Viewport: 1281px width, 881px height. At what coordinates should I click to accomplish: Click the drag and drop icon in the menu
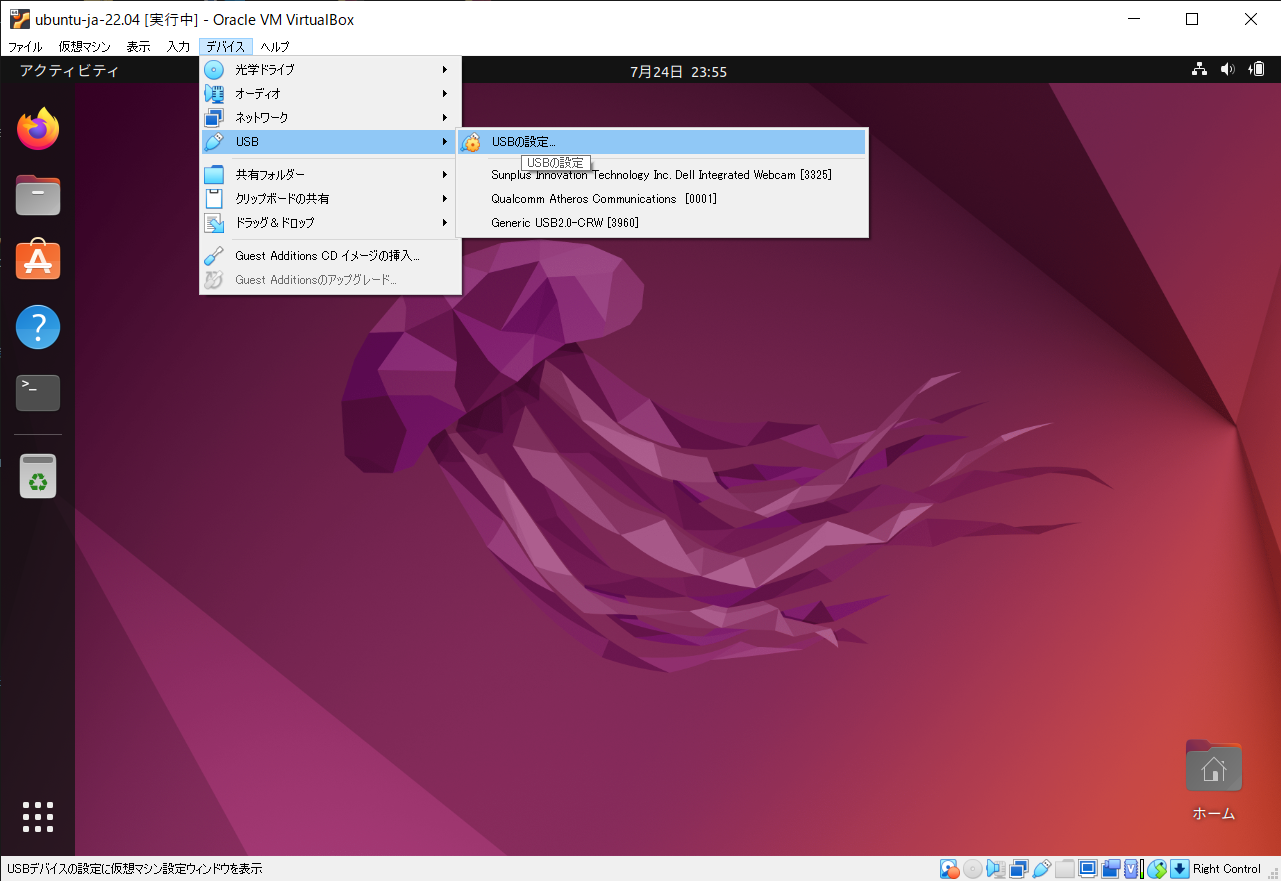(x=214, y=223)
